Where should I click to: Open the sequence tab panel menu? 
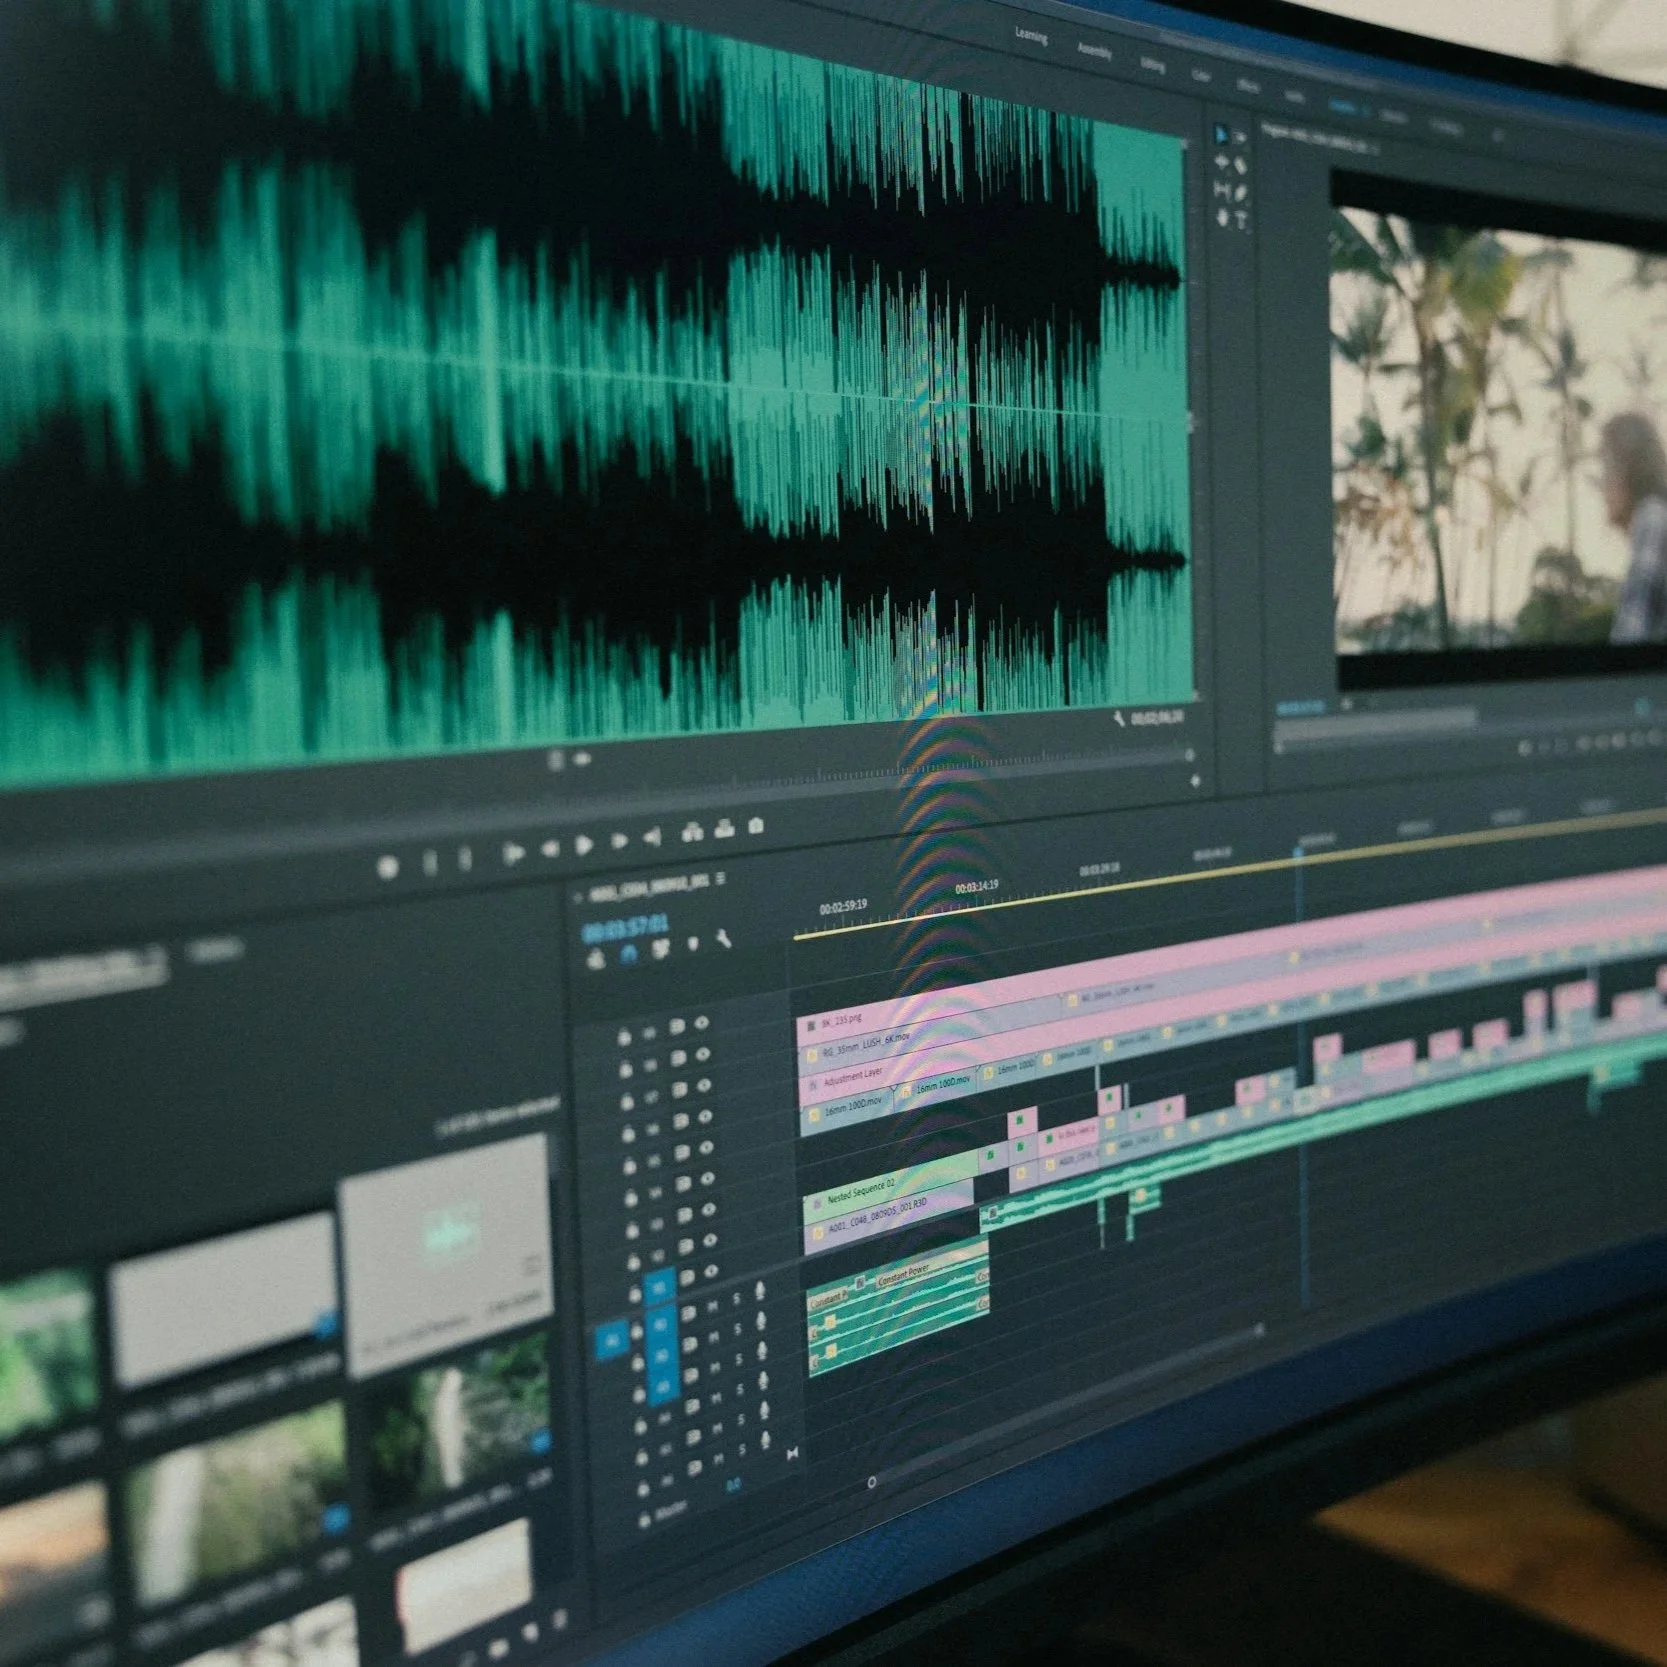pyautogui.click(x=720, y=879)
